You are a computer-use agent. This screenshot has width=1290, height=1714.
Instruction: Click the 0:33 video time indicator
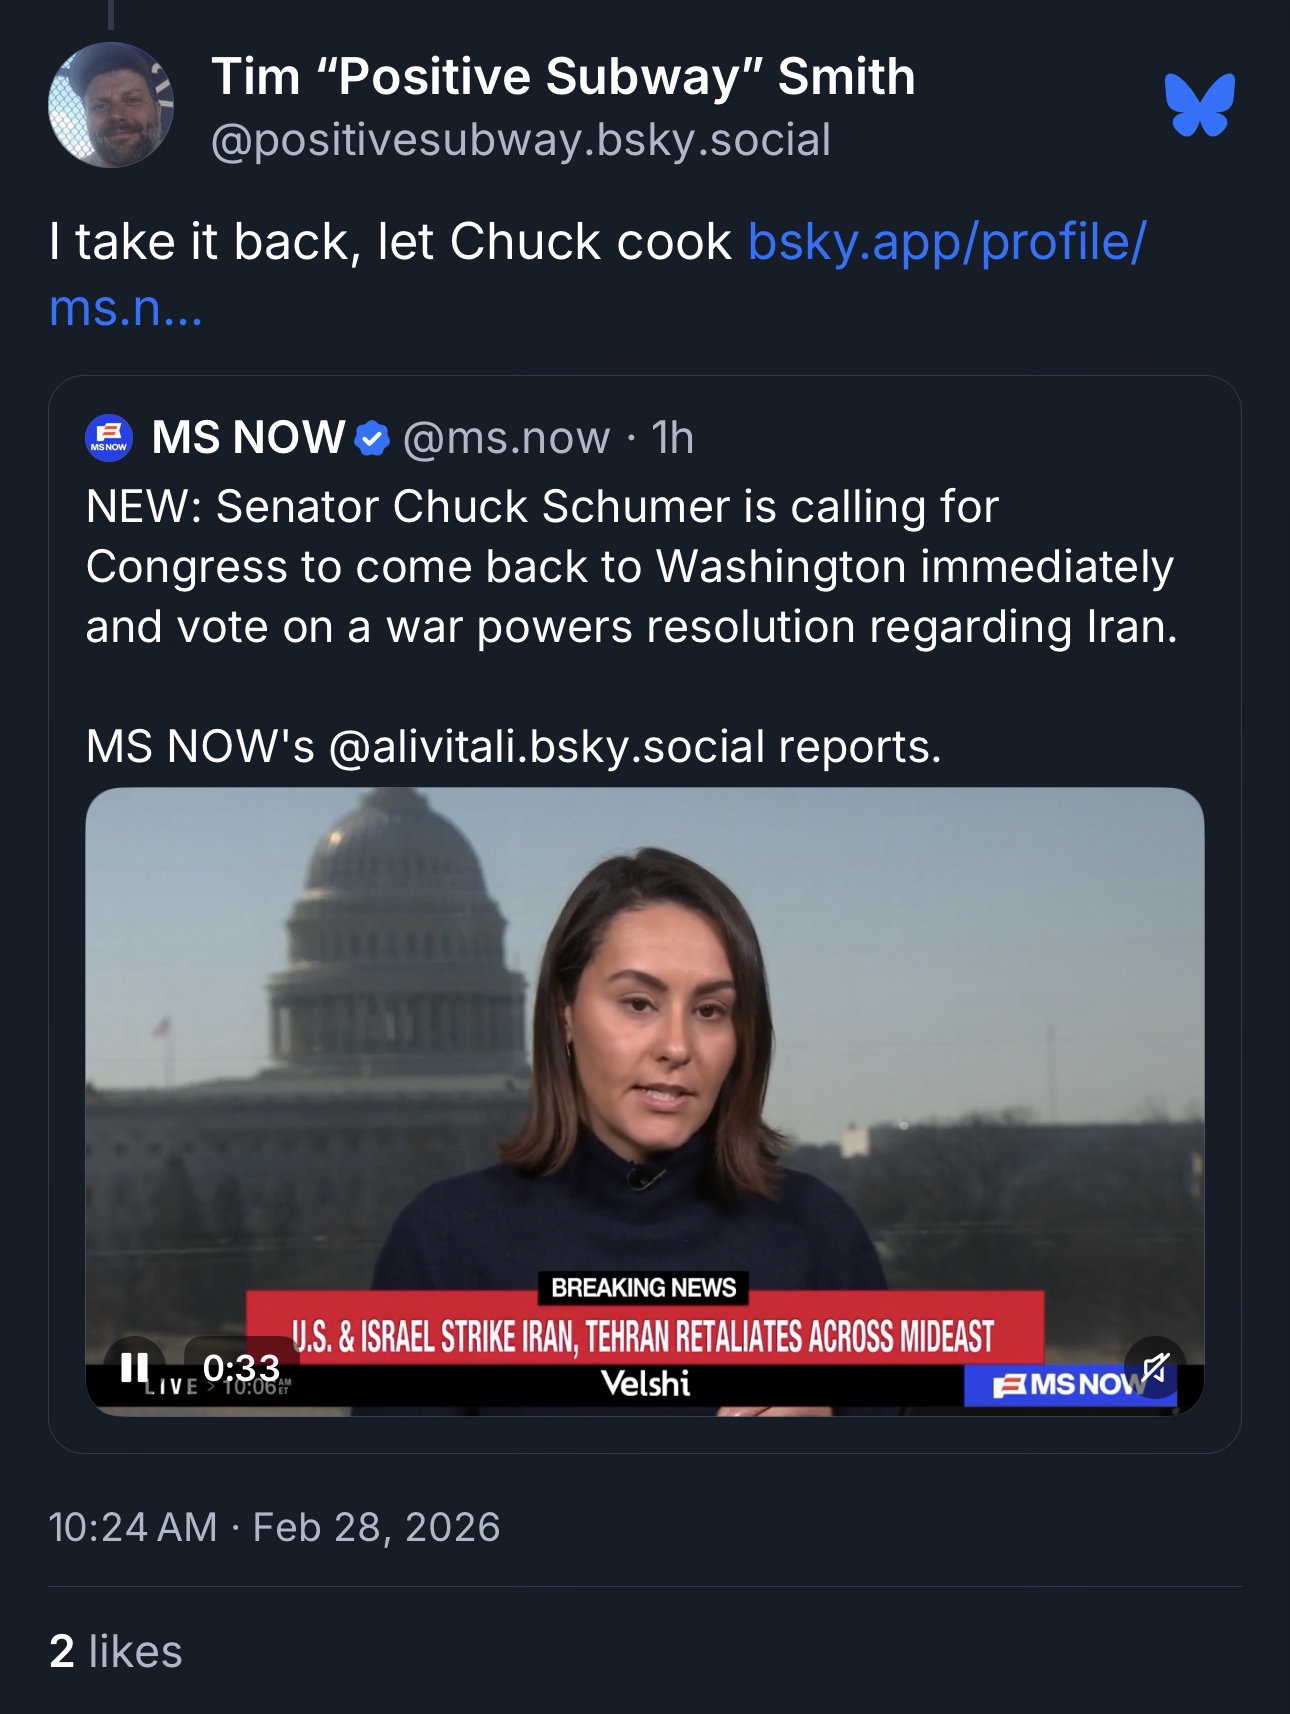click(241, 1367)
